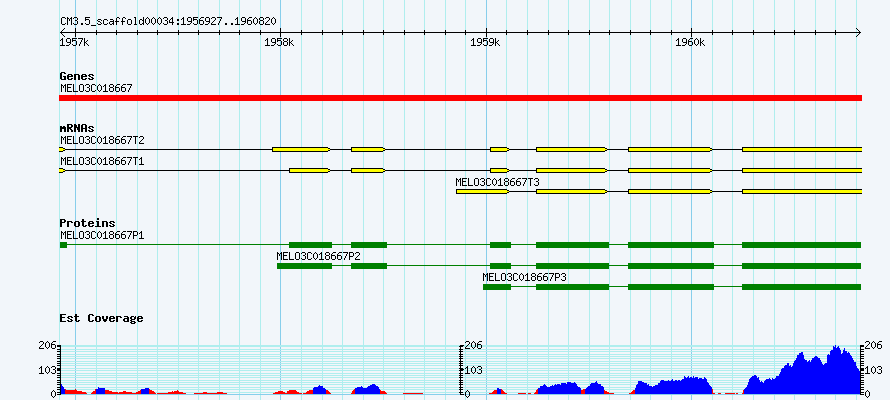Click the CM3.5_scaffold00034:1956927..1960820 region label
890x400 pixels.
point(168,22)
